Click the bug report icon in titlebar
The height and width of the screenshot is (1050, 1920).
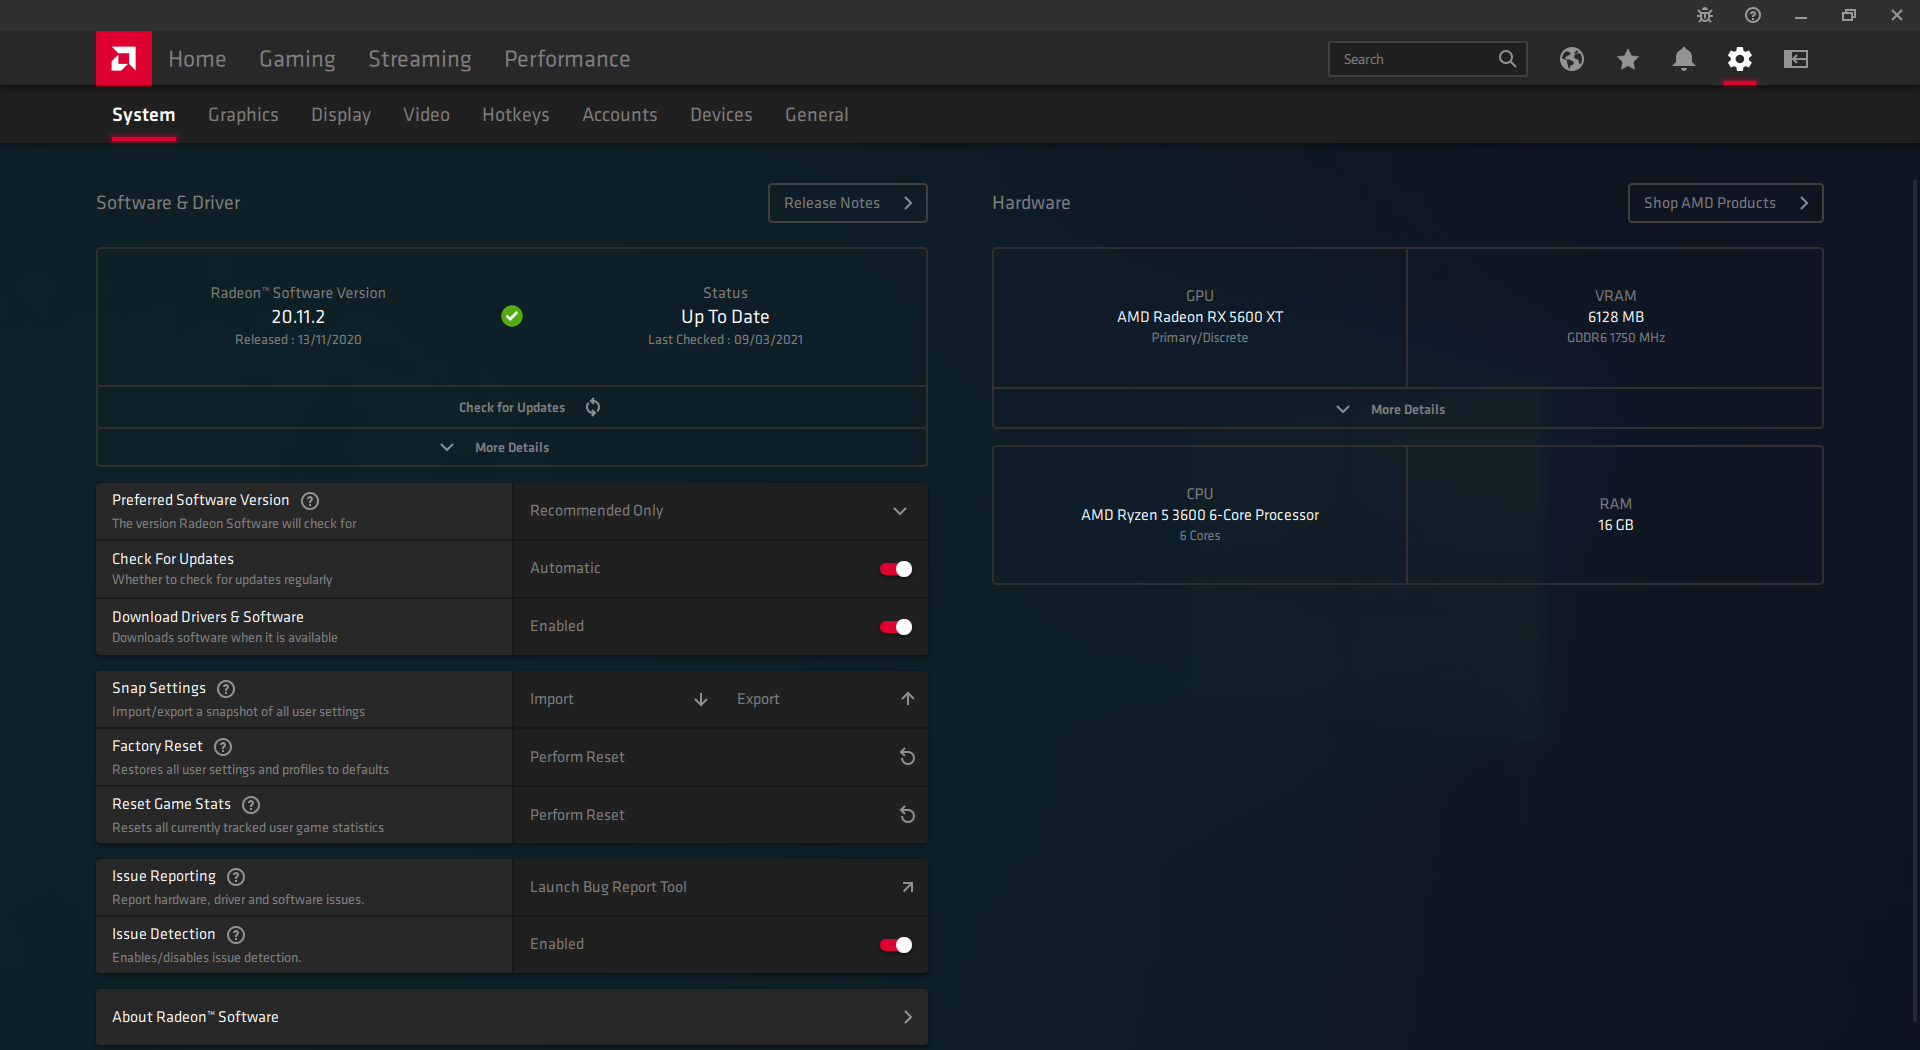(x=1703, y=15)
